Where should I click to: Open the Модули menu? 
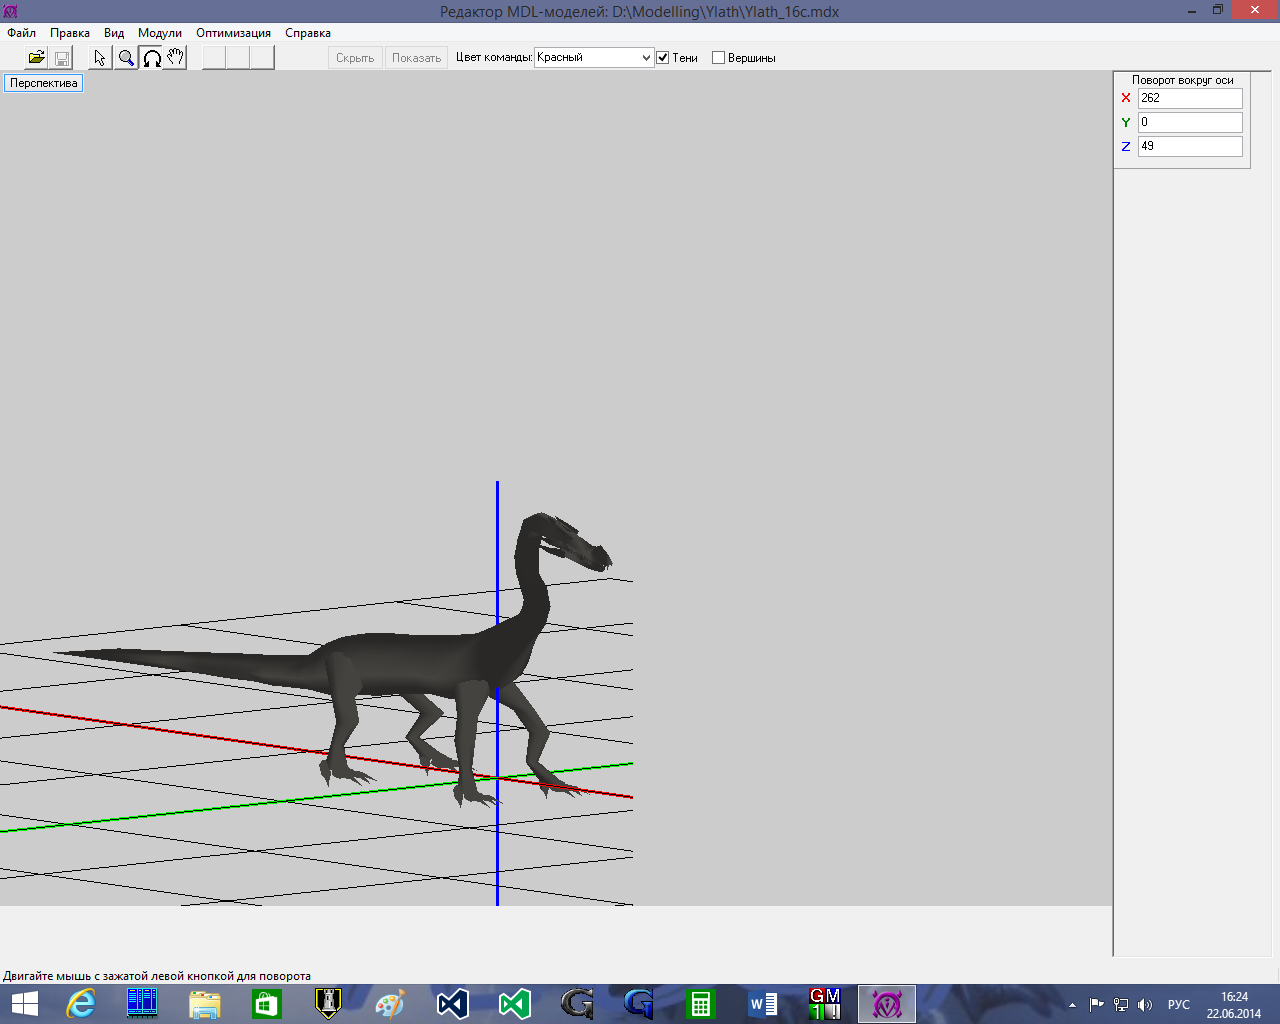point(160,33)
